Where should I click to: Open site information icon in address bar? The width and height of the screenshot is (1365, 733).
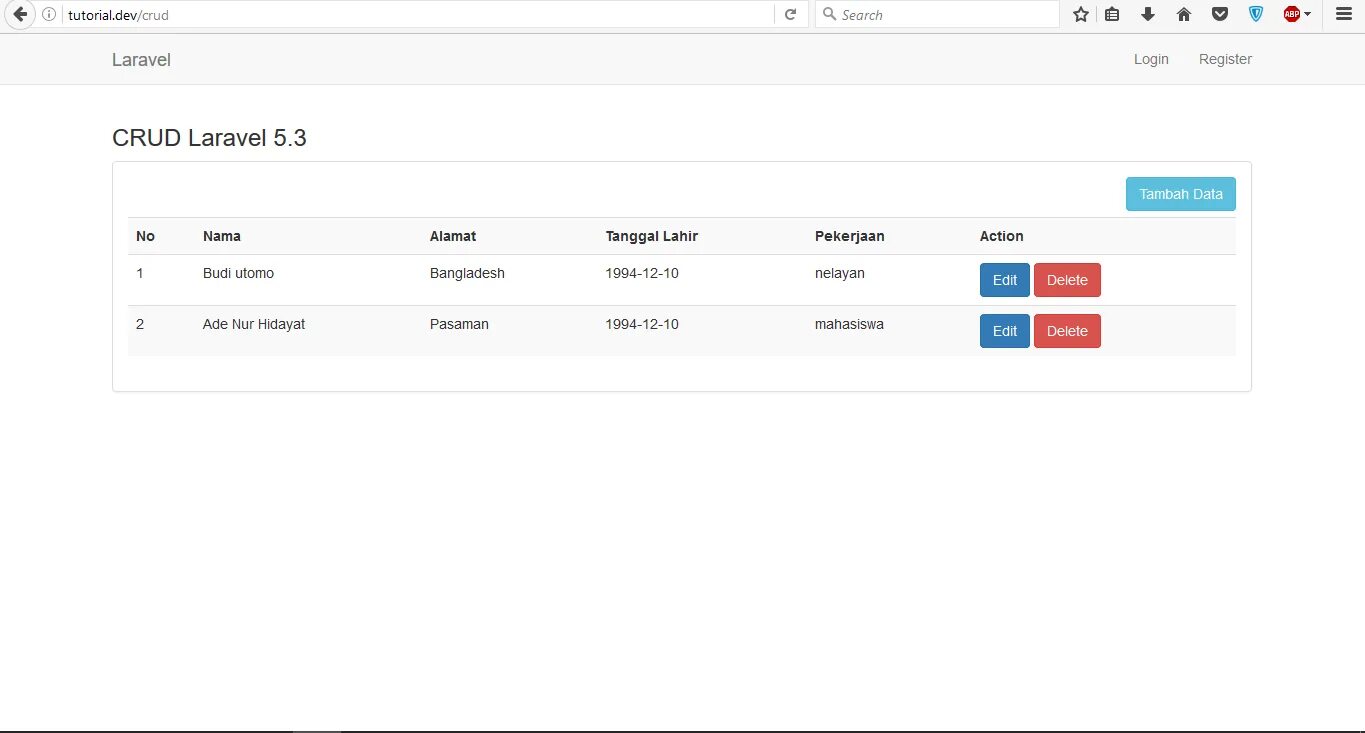tap(49, 15)
